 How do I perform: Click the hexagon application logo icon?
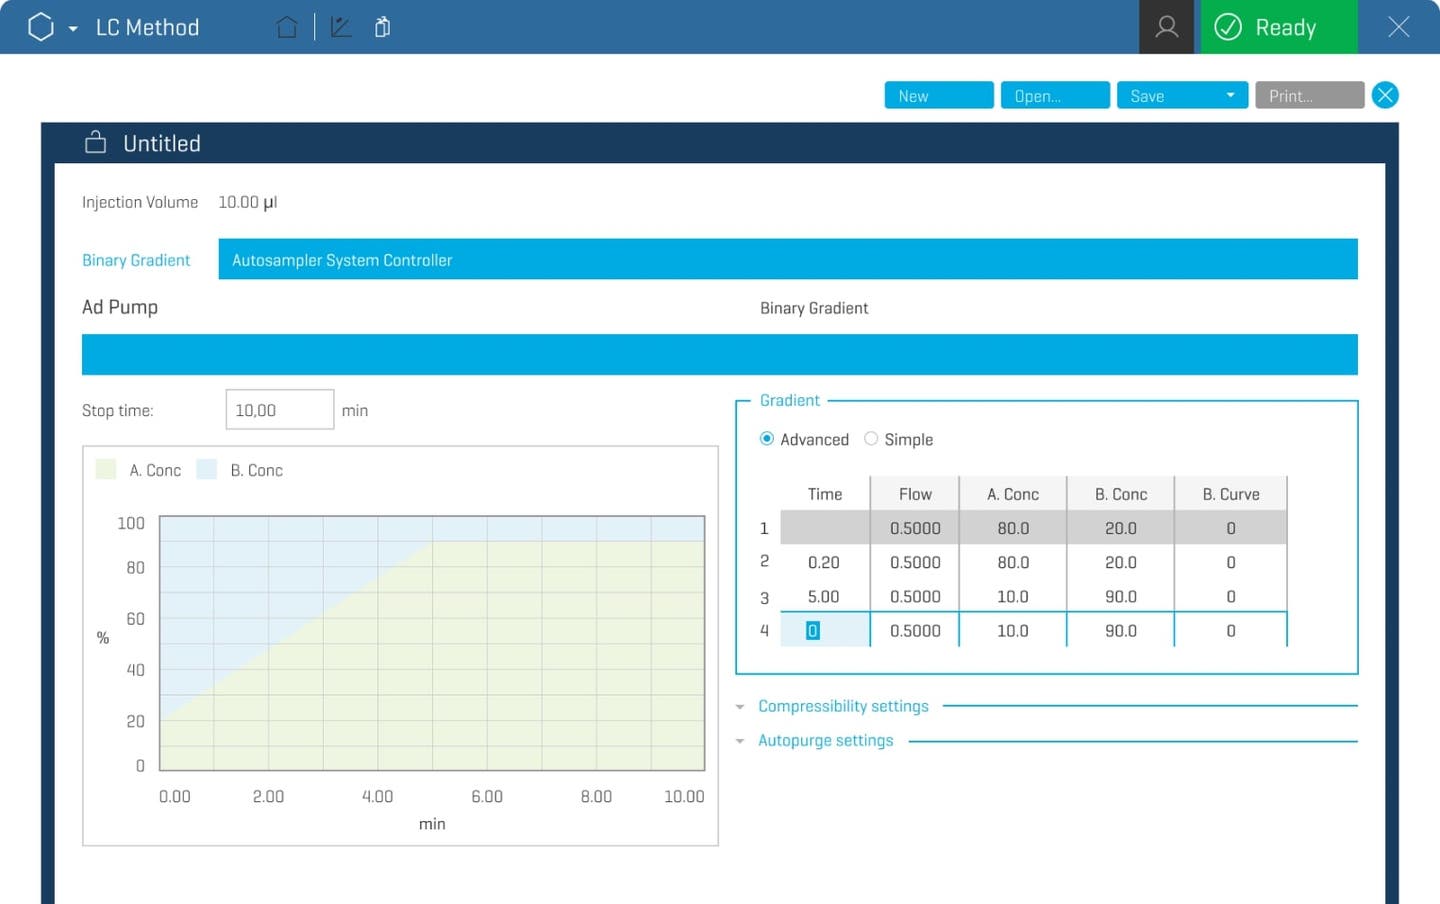coord(40,27)
